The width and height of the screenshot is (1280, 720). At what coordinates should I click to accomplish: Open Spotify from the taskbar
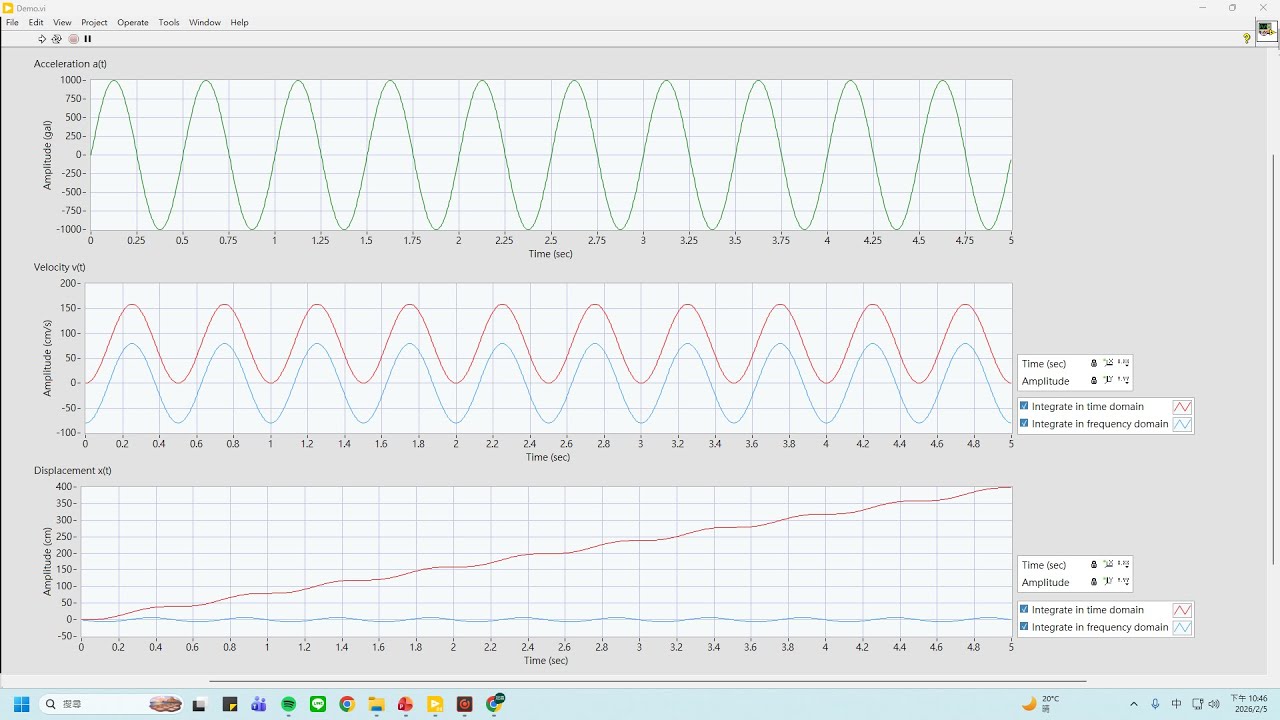click(x=289, y=704)
